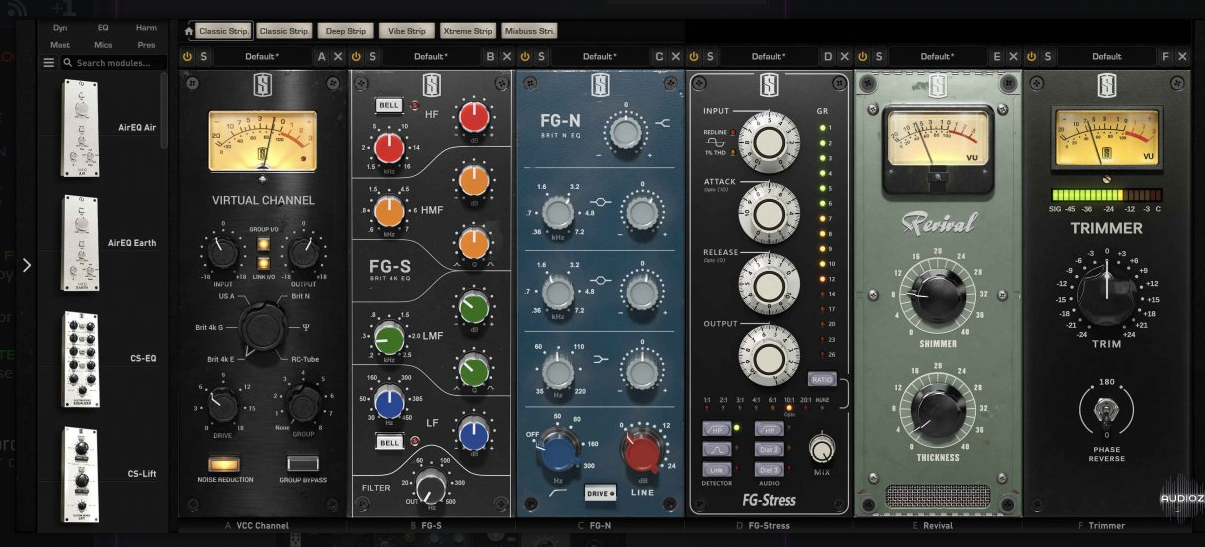Click the DRIVE button on FG-N

(x=599, y=493)
